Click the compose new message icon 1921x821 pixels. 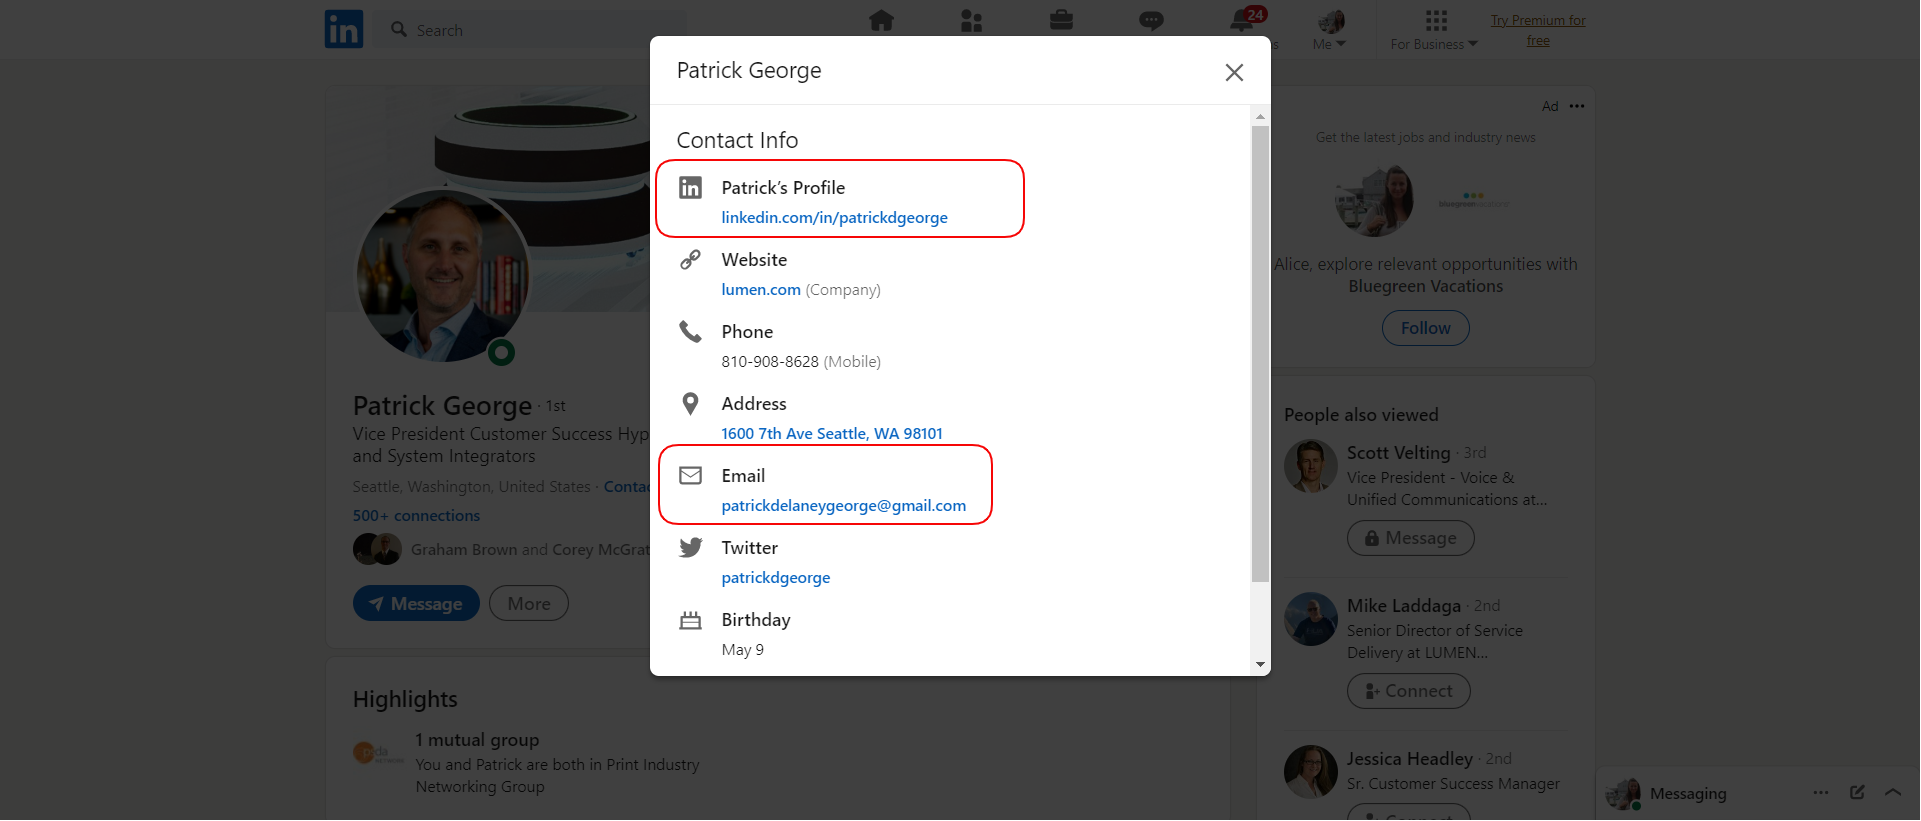pyautogui.click(x=1857, y=792)
